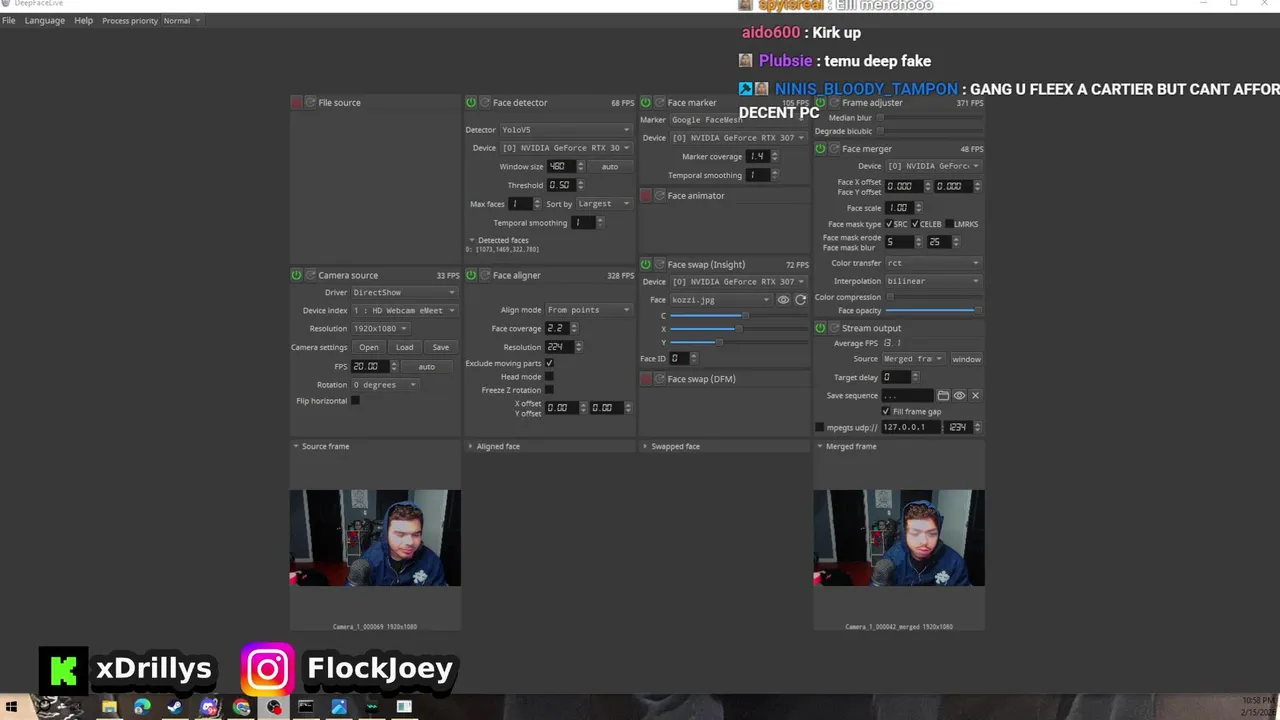1280x720 pixels.
Task: Turn on Face swap (DFM) power icon
Action: point(646,379)
